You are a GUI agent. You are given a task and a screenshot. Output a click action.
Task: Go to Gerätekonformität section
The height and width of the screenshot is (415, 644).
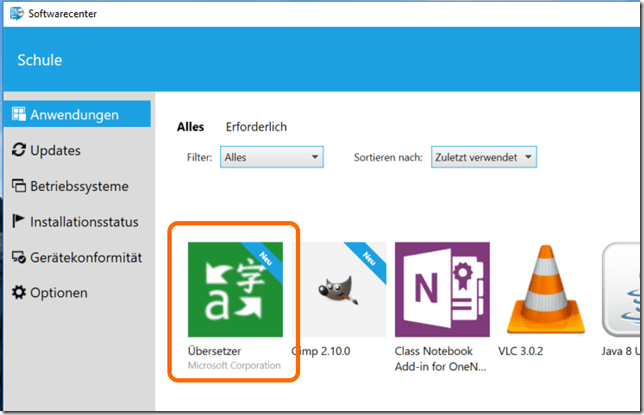(x=85, y=257)
